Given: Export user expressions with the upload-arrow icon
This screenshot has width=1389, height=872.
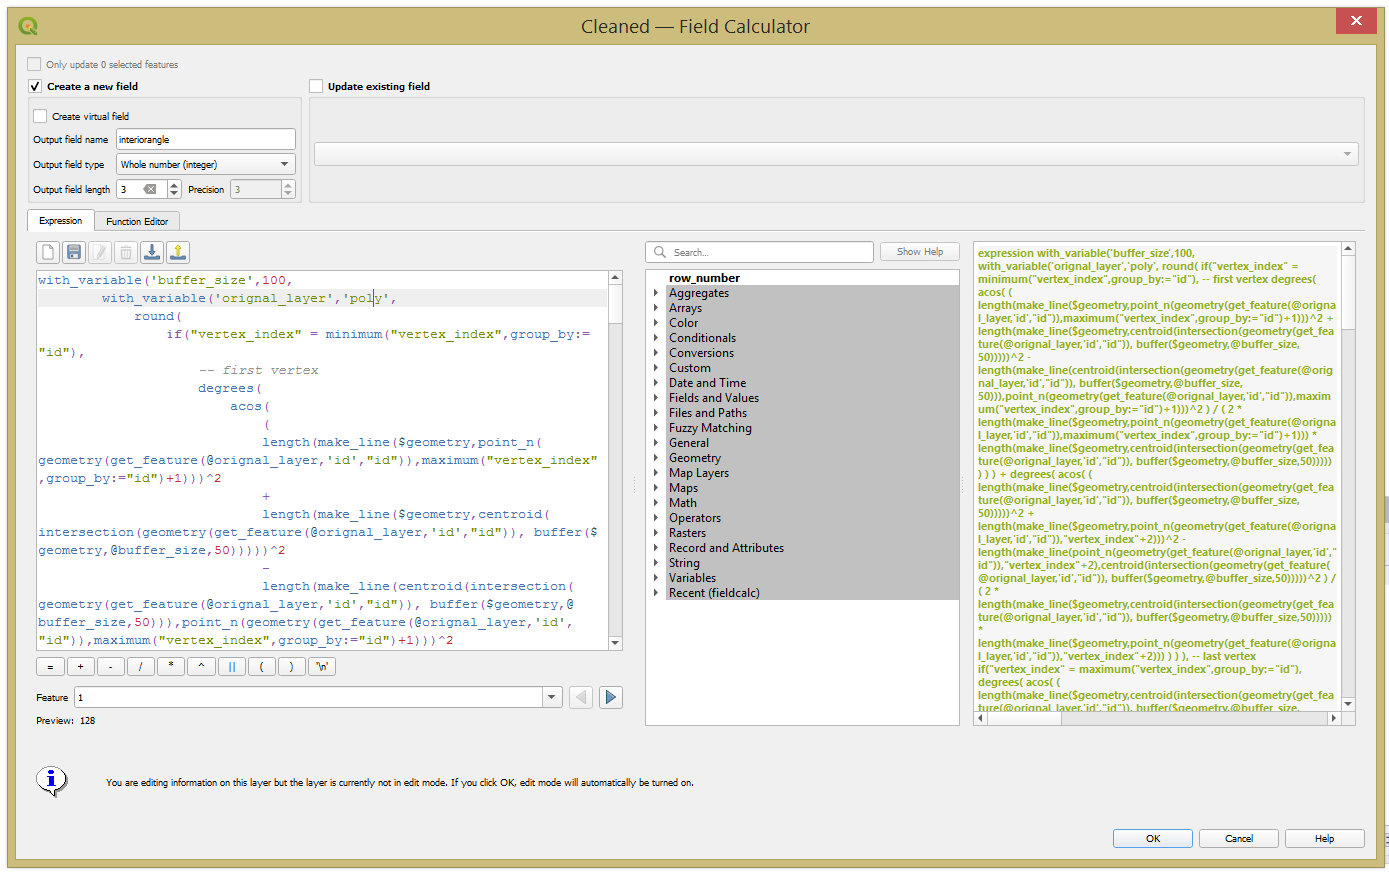Looking at the screenshot, I should pyautogui.click(x=178, y=252).
